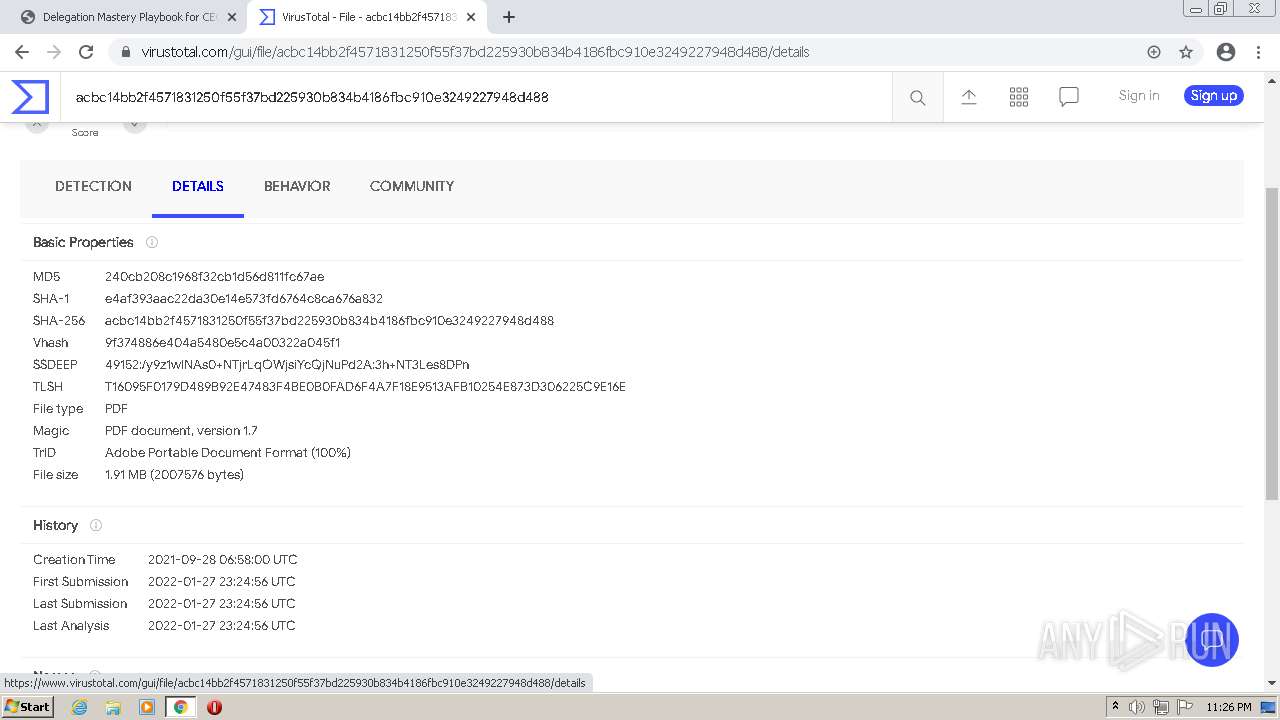
Task: Click 'PDF document, version 1.7' text
Action: [x=181, y=431]
